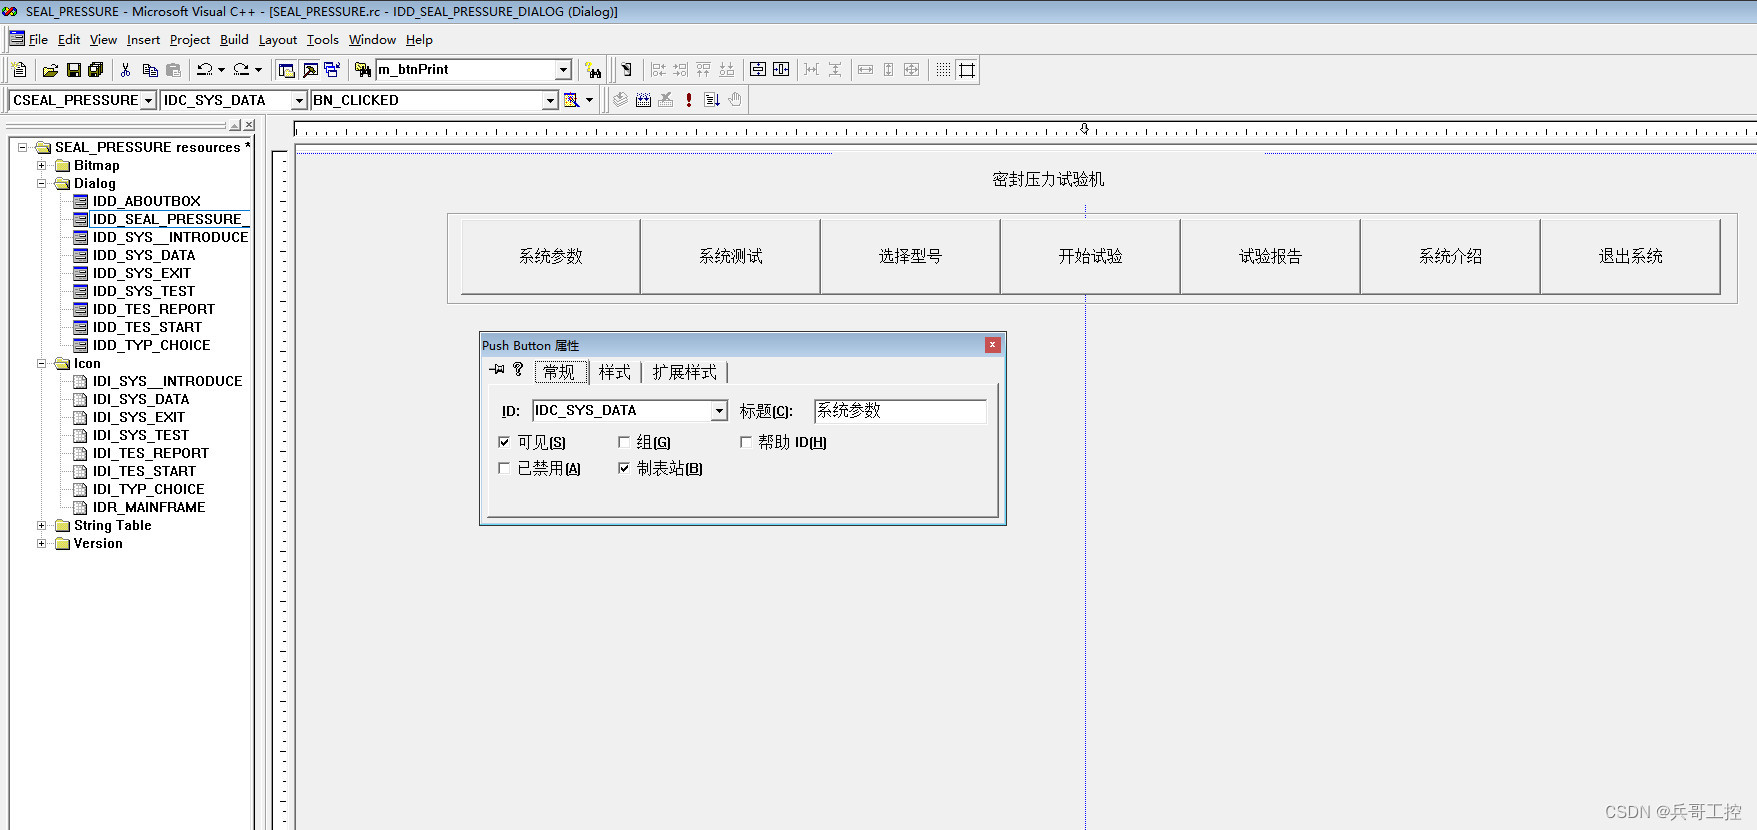Click the Go debug icon
Image resolution: width=1757 pixels, height=830 pixels.
click(x=712, y=100)
